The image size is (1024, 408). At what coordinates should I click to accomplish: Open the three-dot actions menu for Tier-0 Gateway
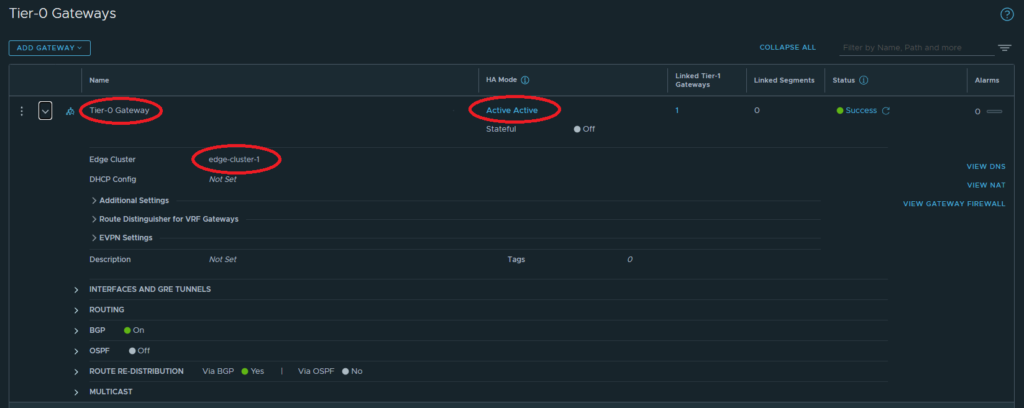(22, 111)
